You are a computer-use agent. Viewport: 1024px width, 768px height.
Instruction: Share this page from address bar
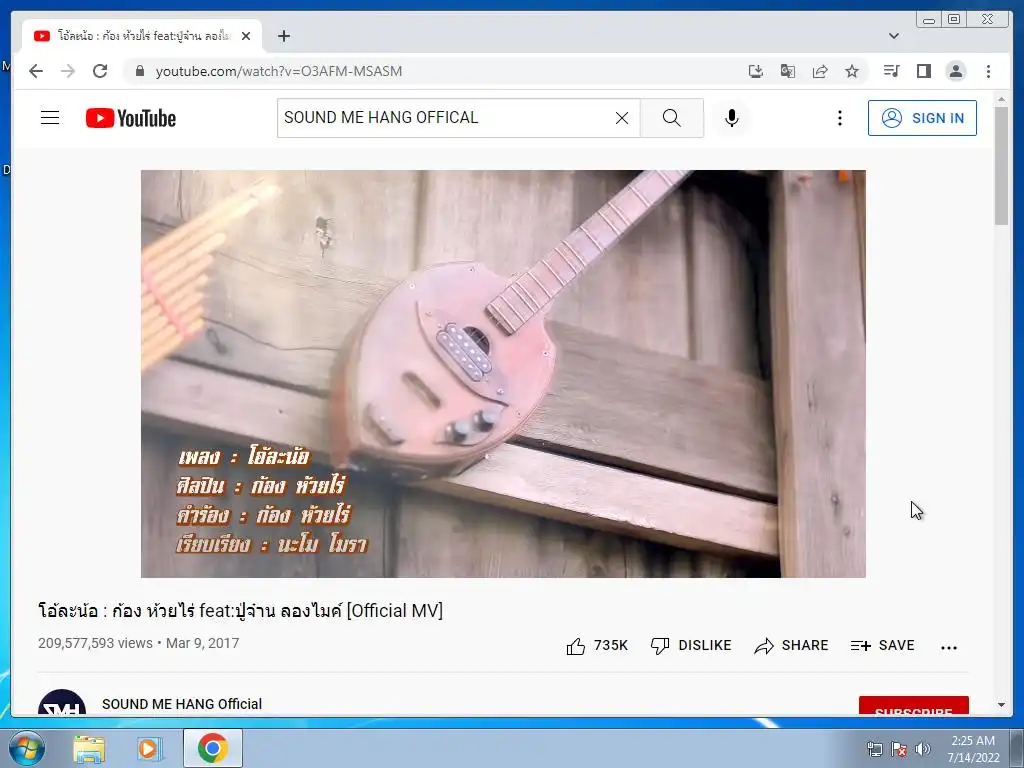click(820, 71)
